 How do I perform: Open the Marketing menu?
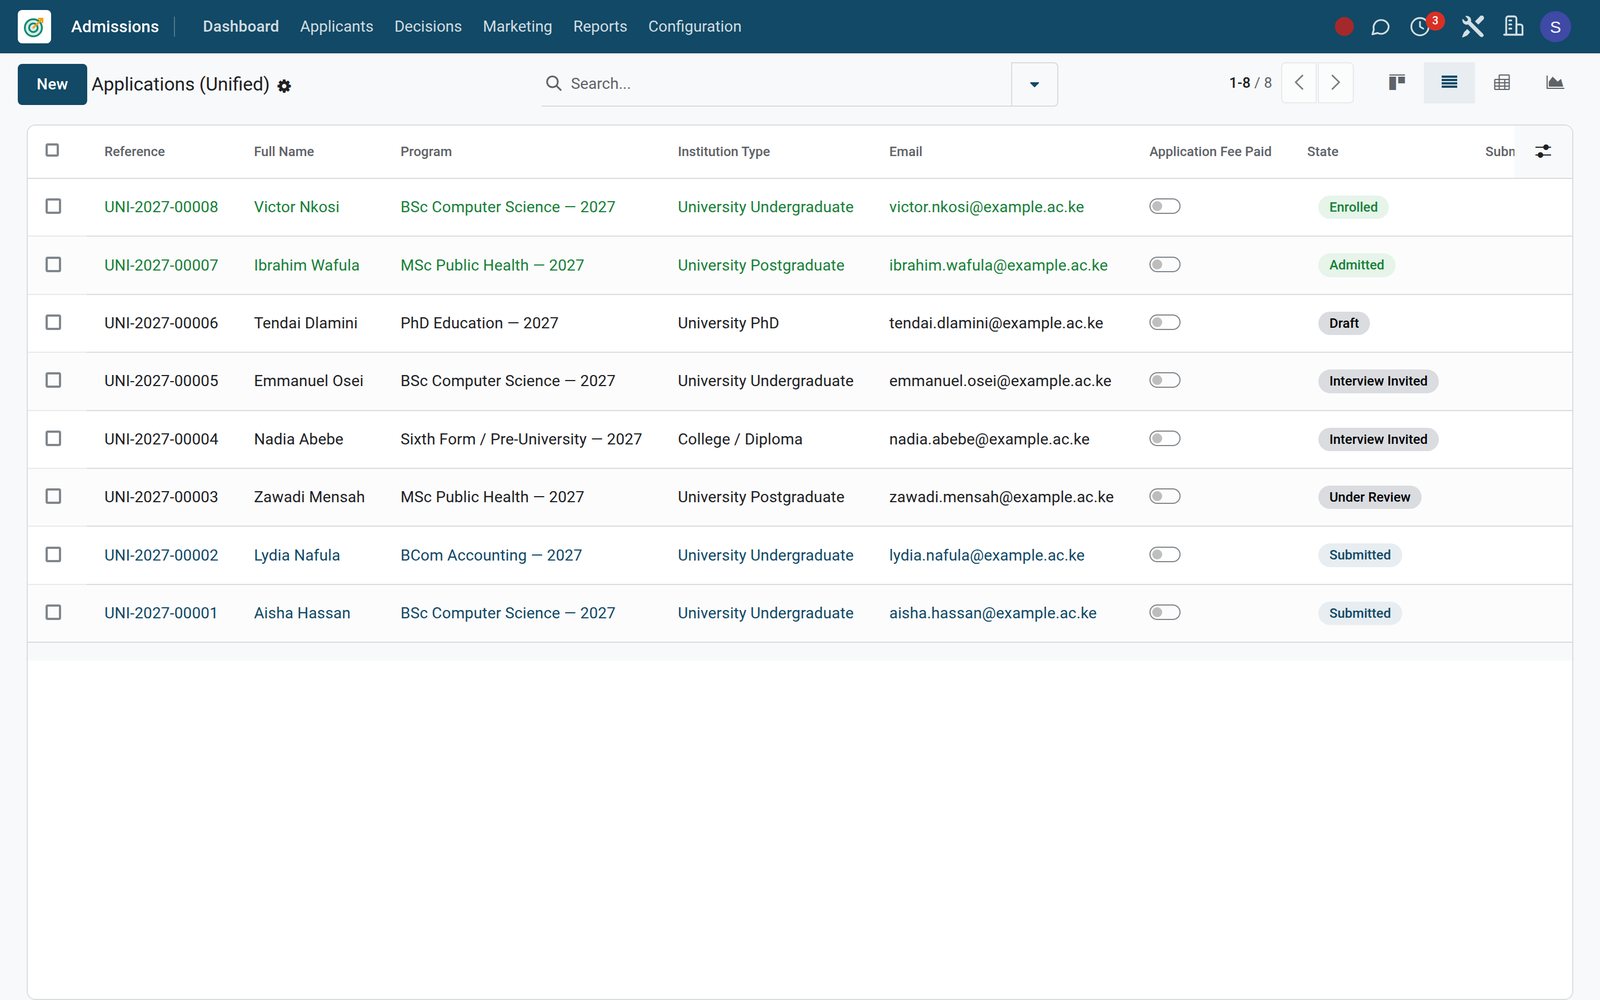[x=517, y=27]
